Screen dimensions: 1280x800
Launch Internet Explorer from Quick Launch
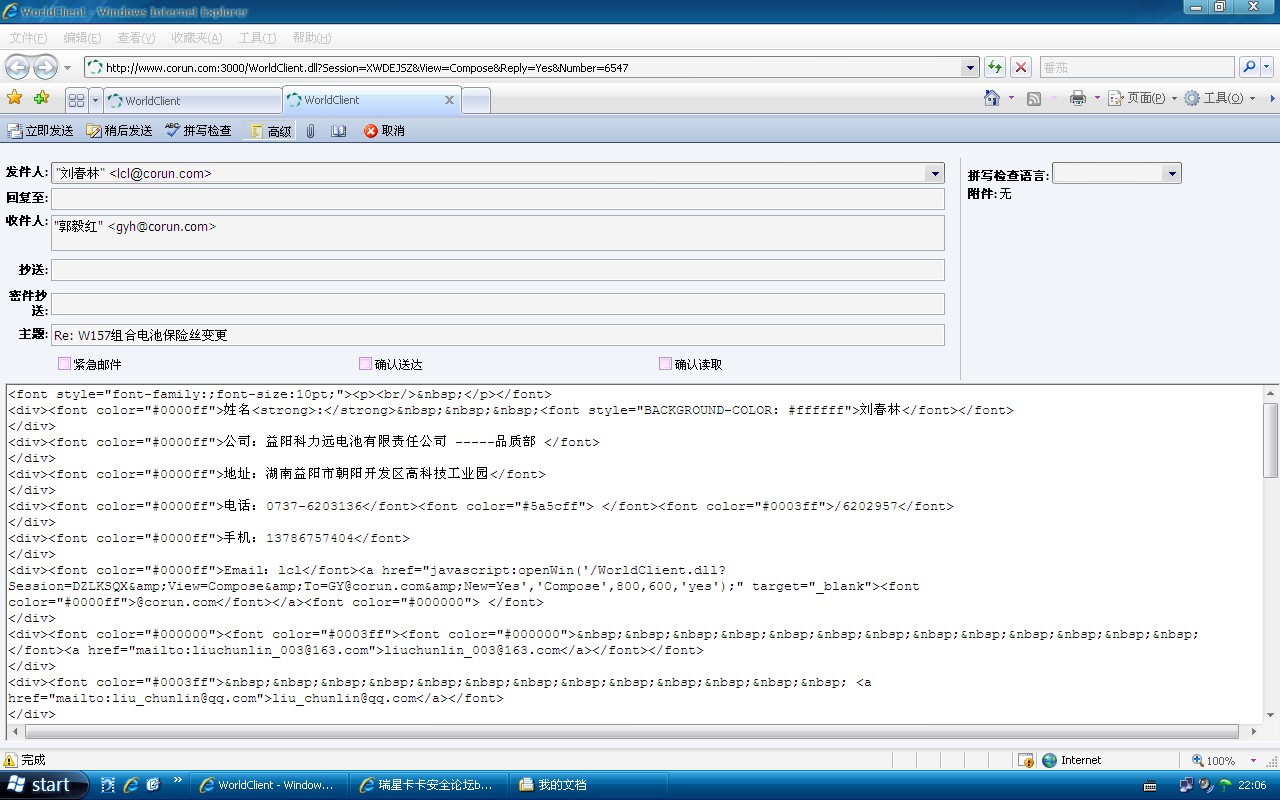tap(131, 785)
